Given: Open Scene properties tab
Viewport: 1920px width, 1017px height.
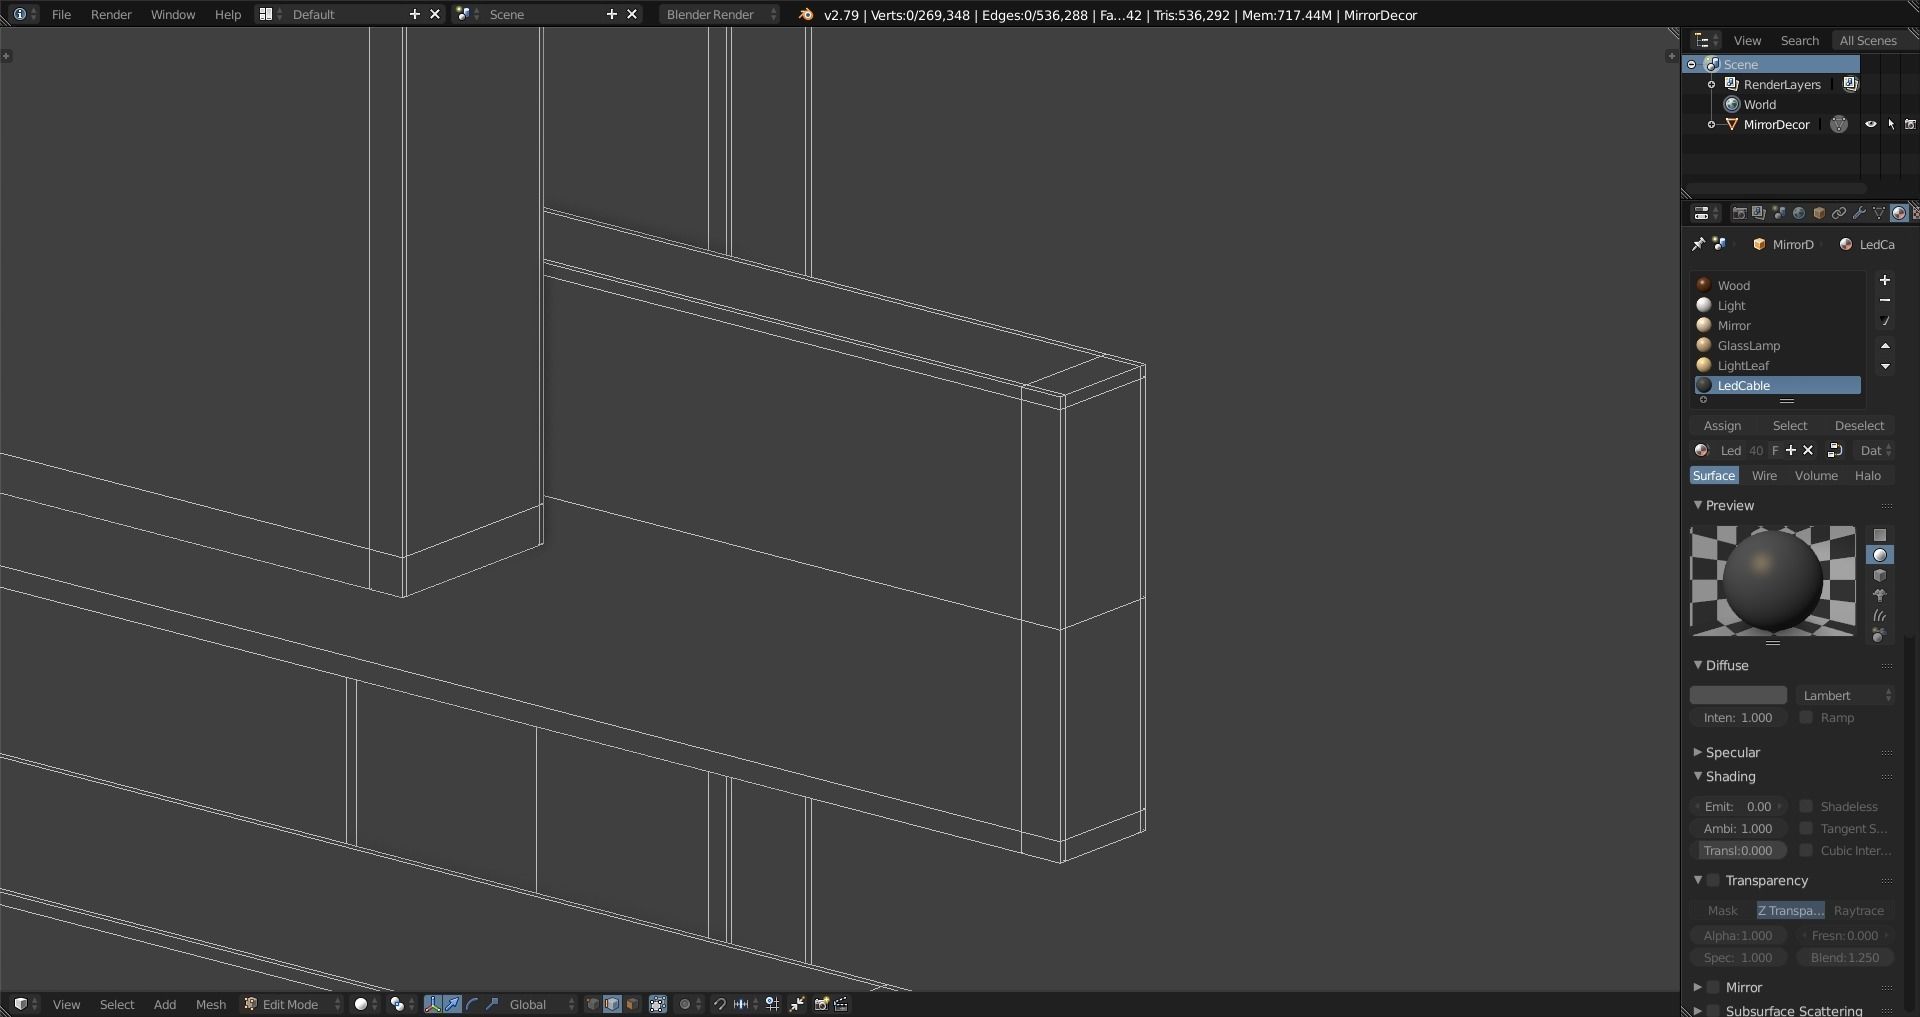Looking at the screenshot, I should point(1779,213).
